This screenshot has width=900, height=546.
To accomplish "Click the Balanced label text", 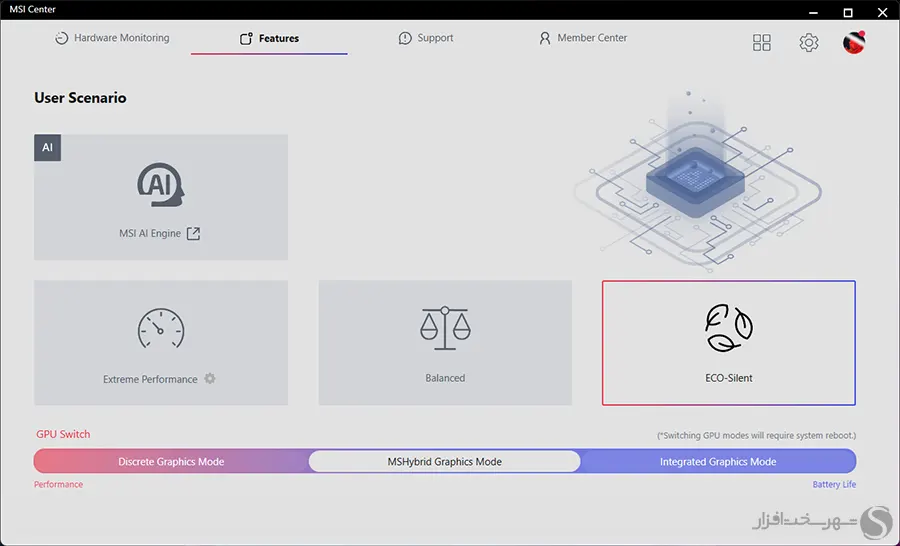I will [x=445, y=378].
